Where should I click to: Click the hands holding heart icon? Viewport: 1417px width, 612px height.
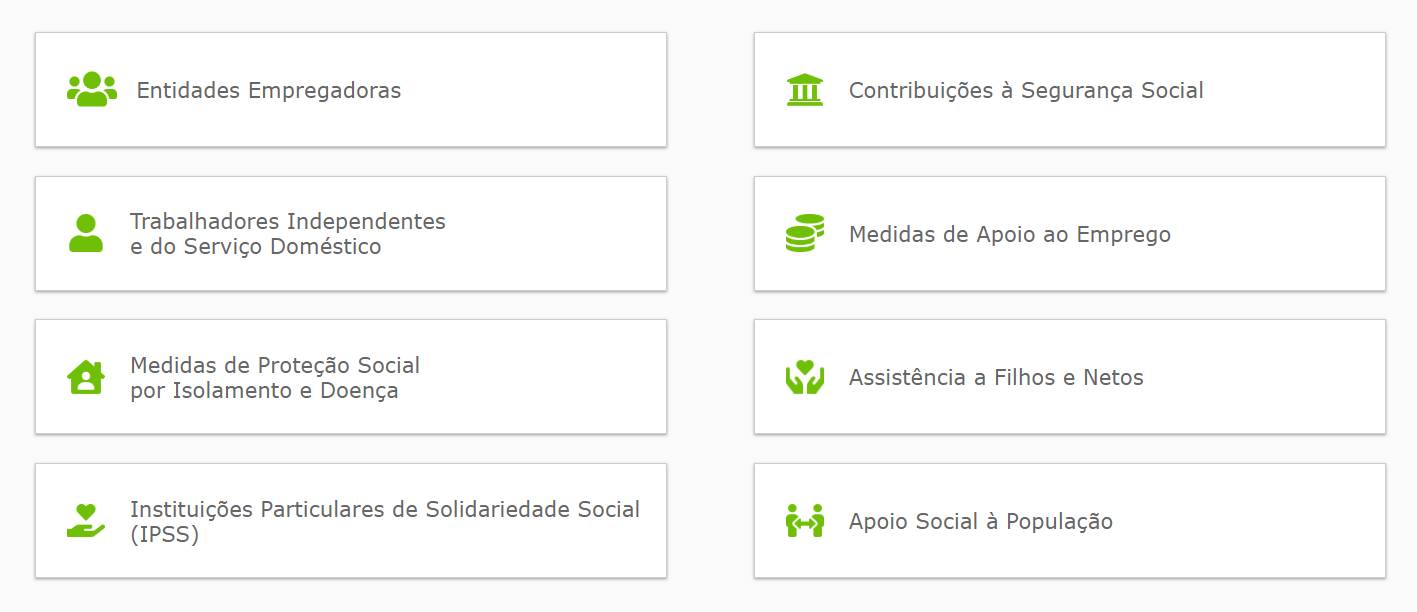tap(805, 377)
